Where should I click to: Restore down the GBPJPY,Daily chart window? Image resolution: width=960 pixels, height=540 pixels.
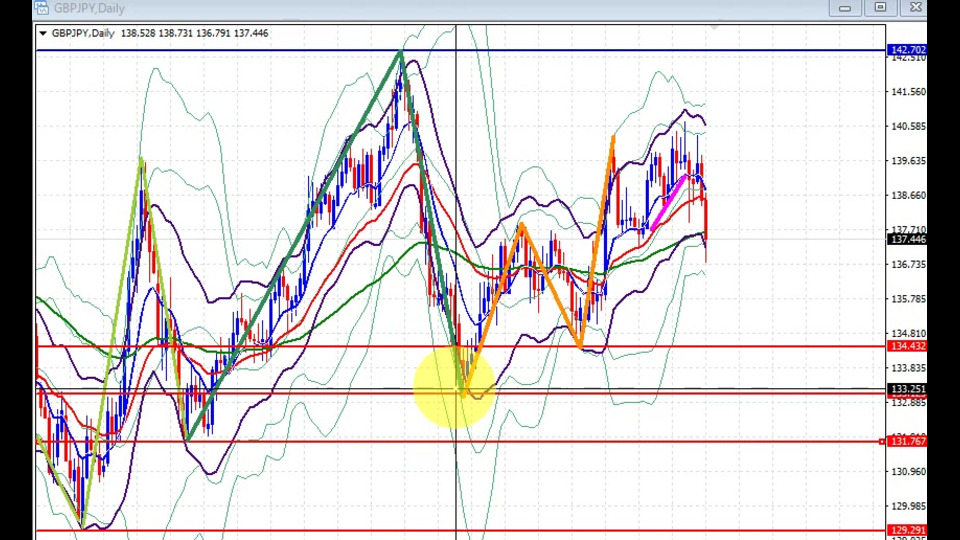(x=880, y=7)
